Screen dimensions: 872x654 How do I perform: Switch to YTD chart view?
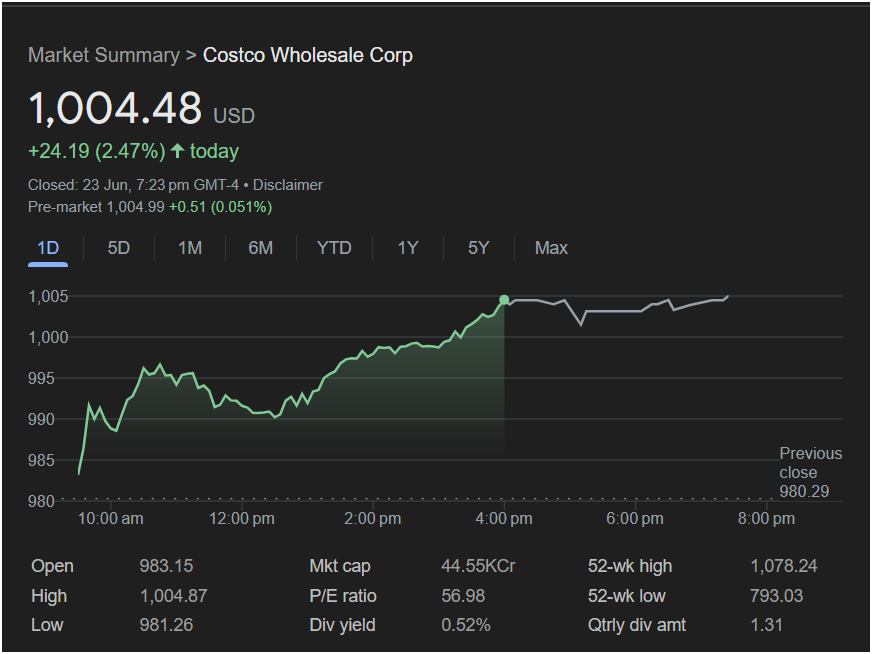pos(334,248)
